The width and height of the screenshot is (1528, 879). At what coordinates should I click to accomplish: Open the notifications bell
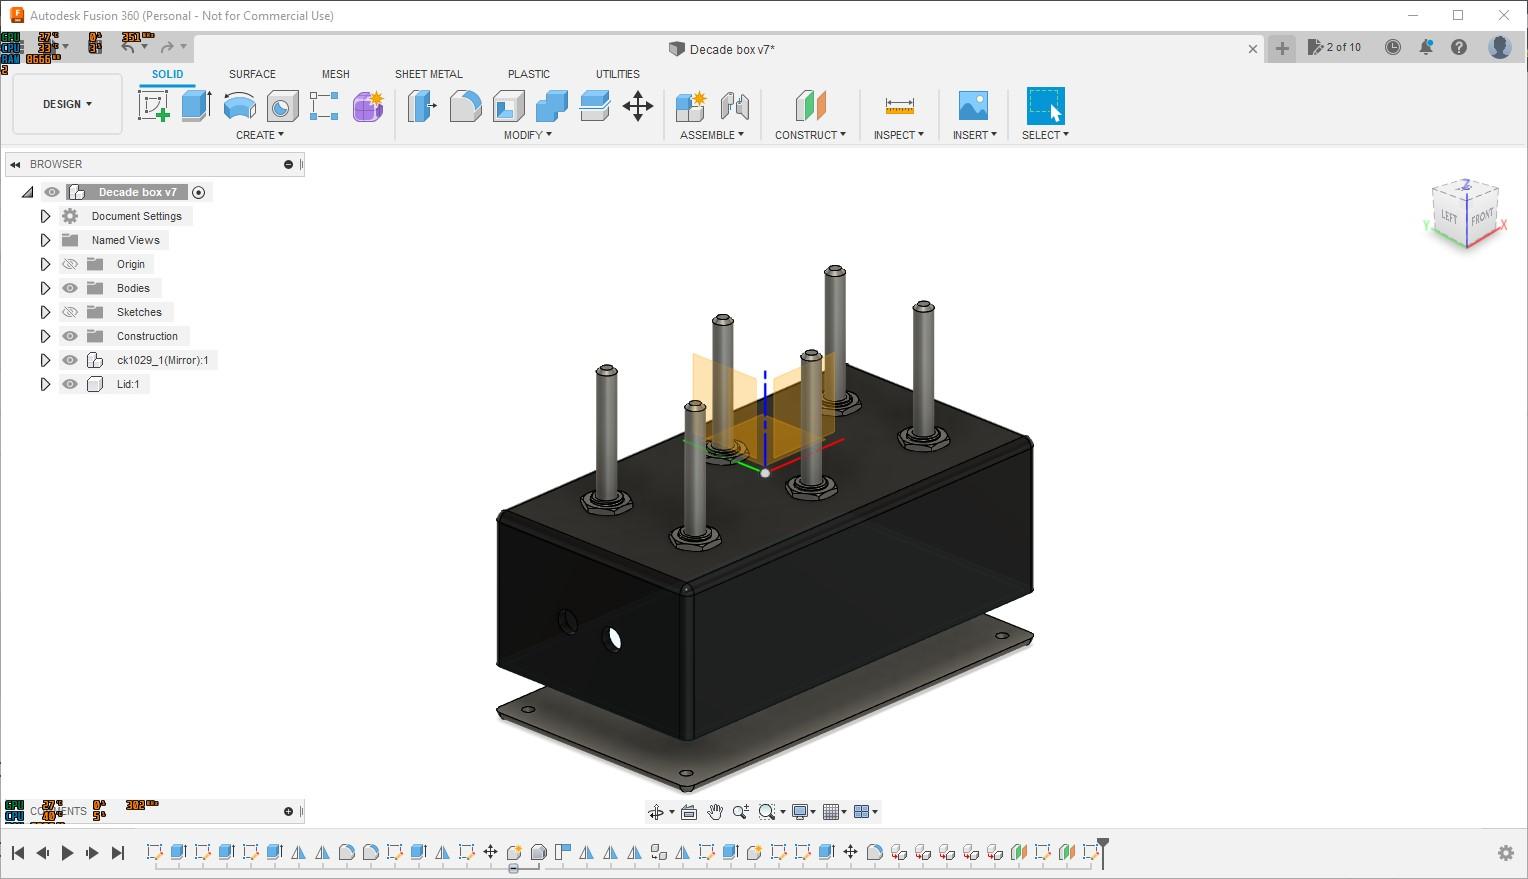click(x=1426, y=47)
